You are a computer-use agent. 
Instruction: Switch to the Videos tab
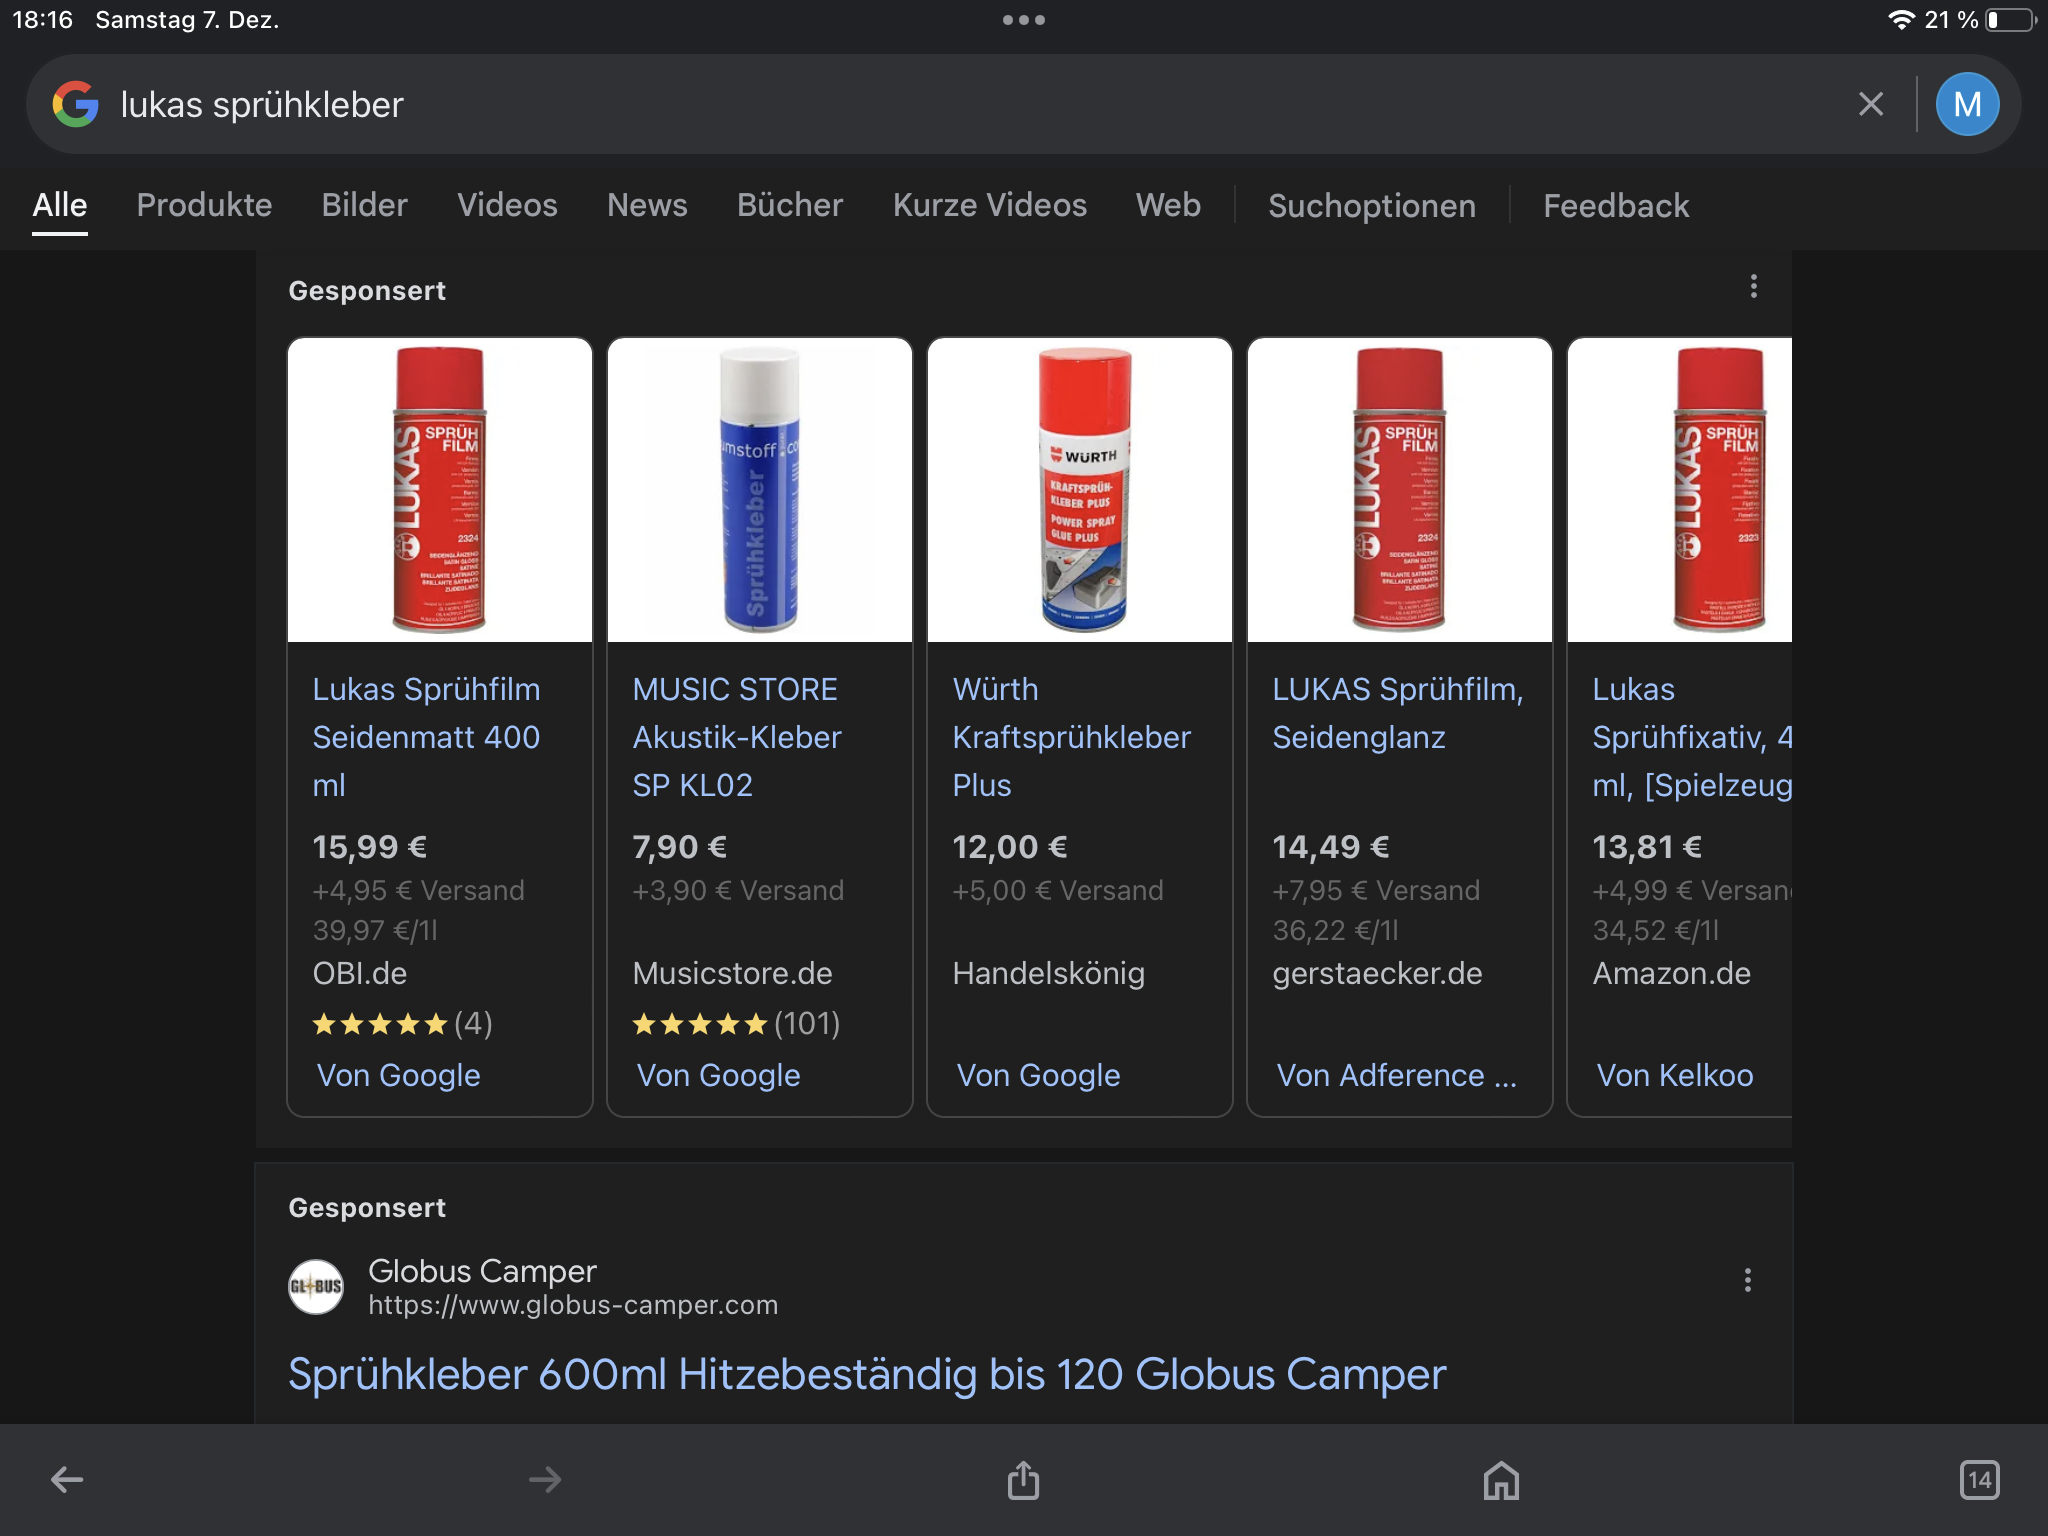[507, 205]
